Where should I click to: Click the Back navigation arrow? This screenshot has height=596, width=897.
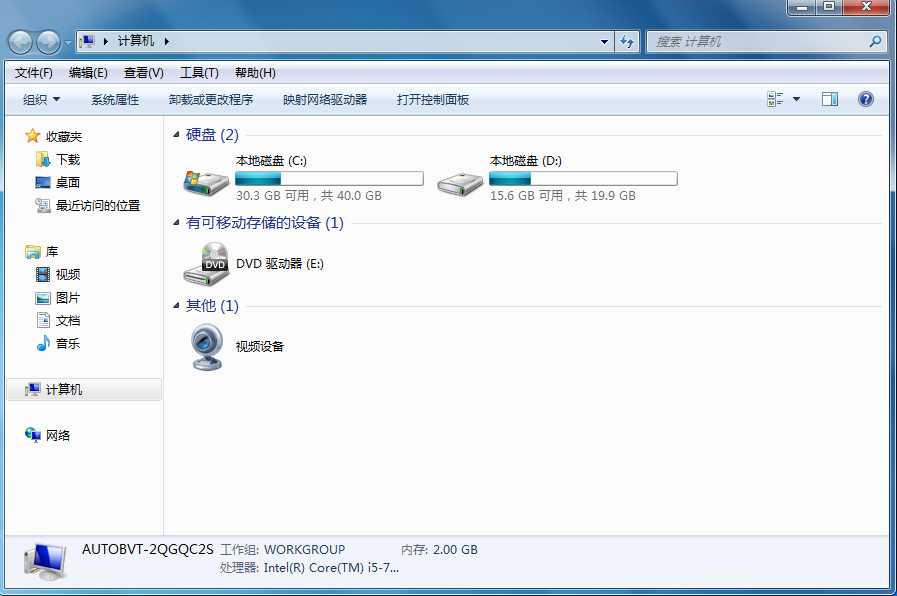(21, 42)
